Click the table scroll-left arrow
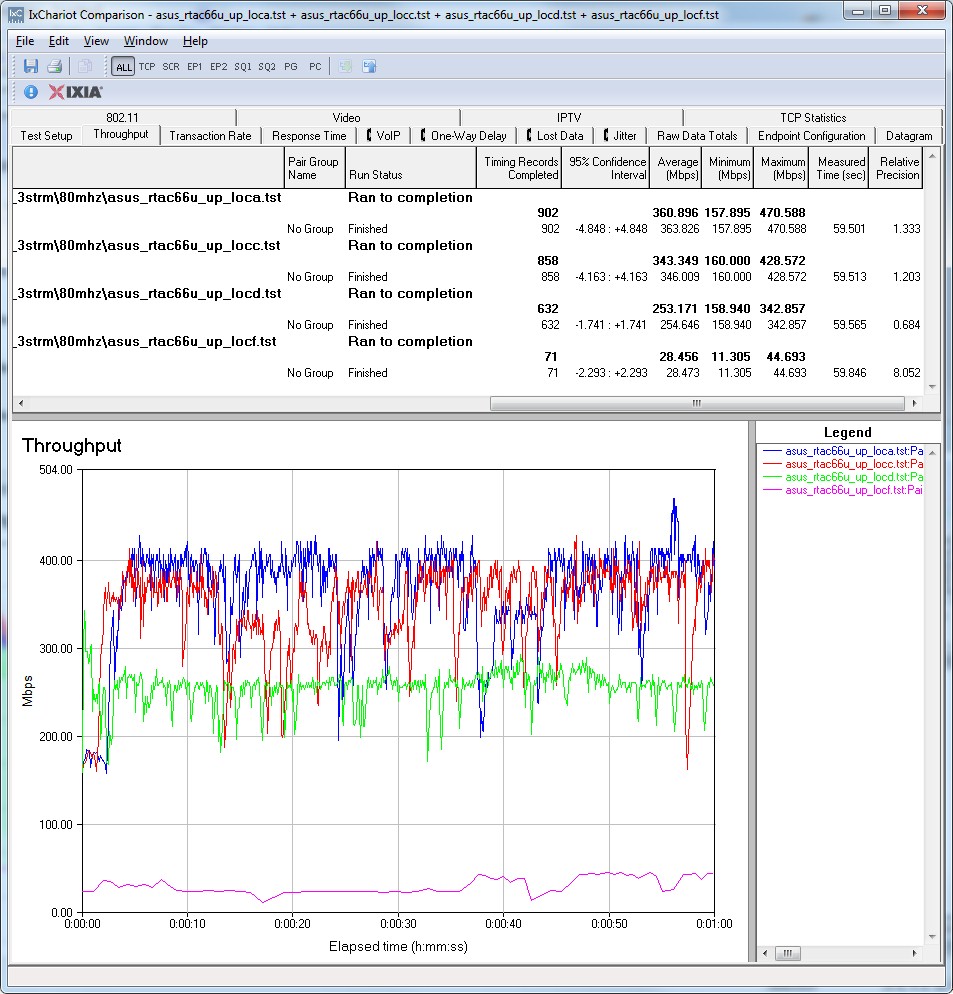 tap(21, 403)
